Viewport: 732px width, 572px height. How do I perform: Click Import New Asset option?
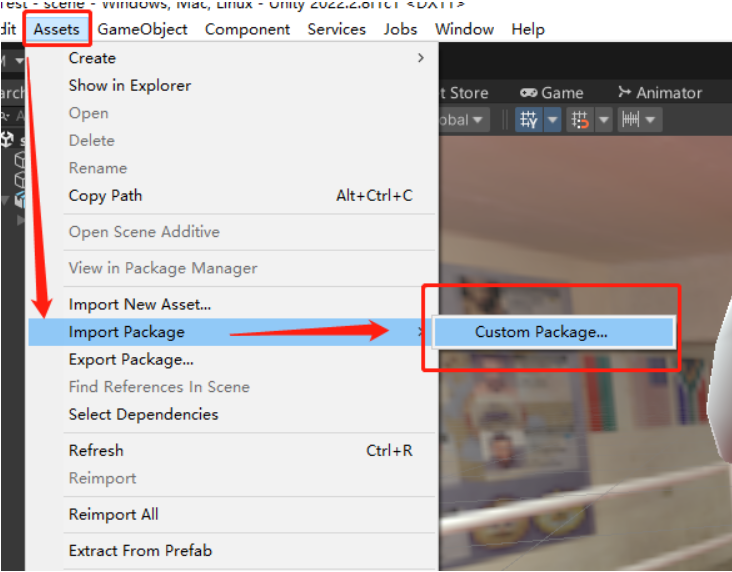[x=139, y=304]
